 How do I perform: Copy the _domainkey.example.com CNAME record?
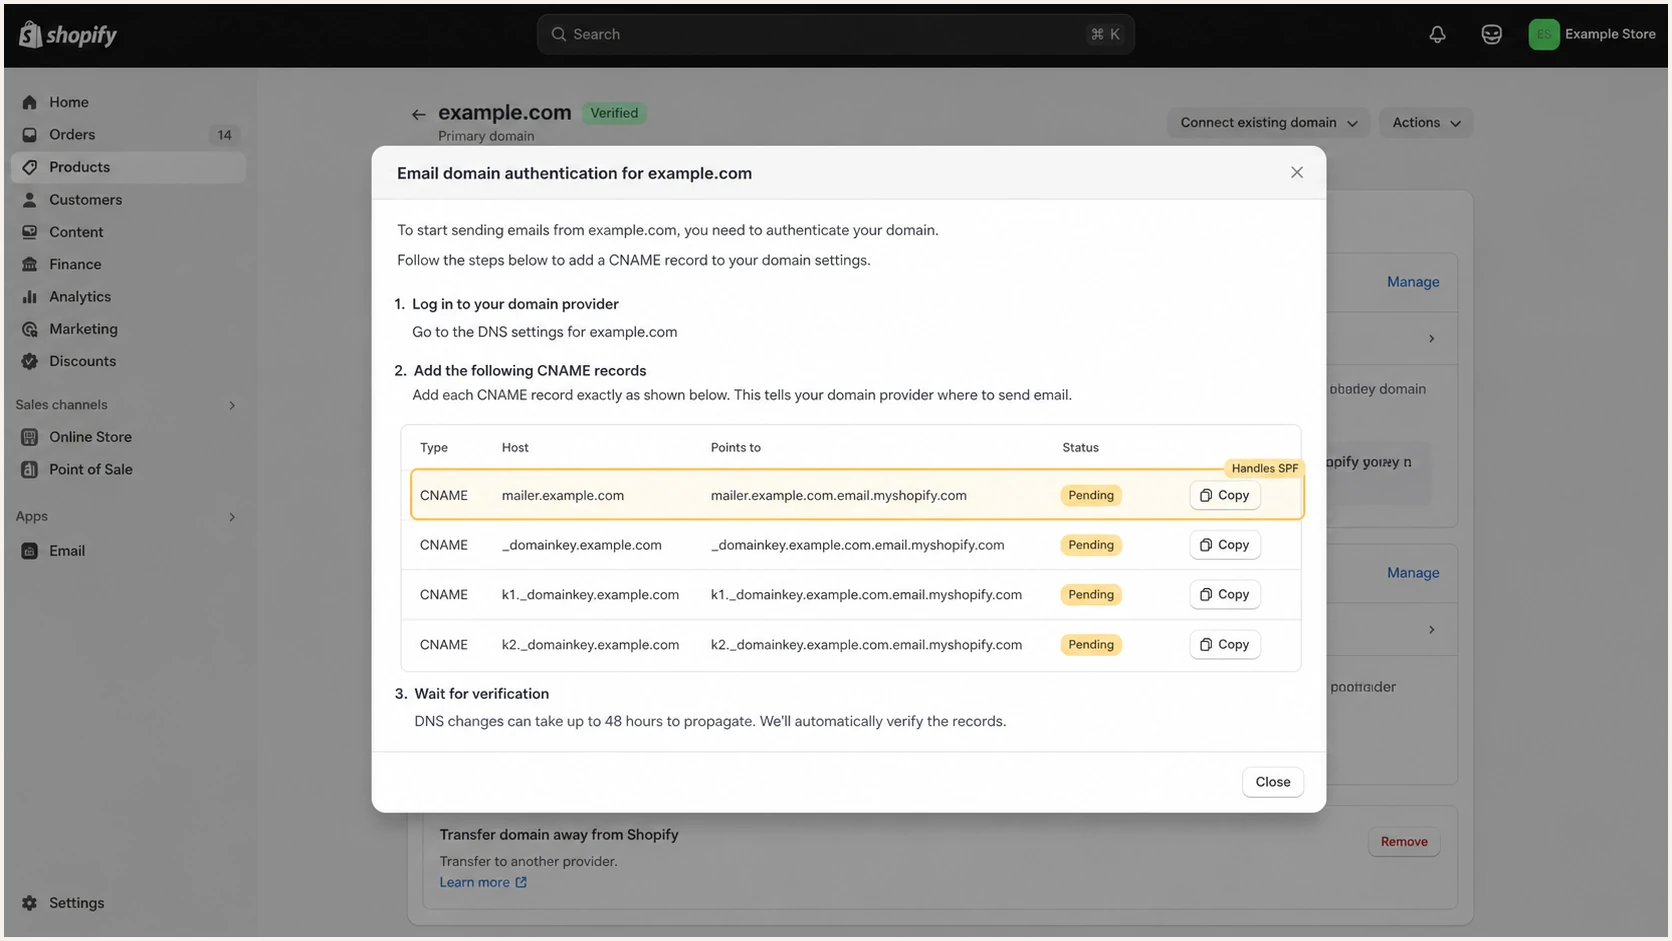tap(1224, 545)
